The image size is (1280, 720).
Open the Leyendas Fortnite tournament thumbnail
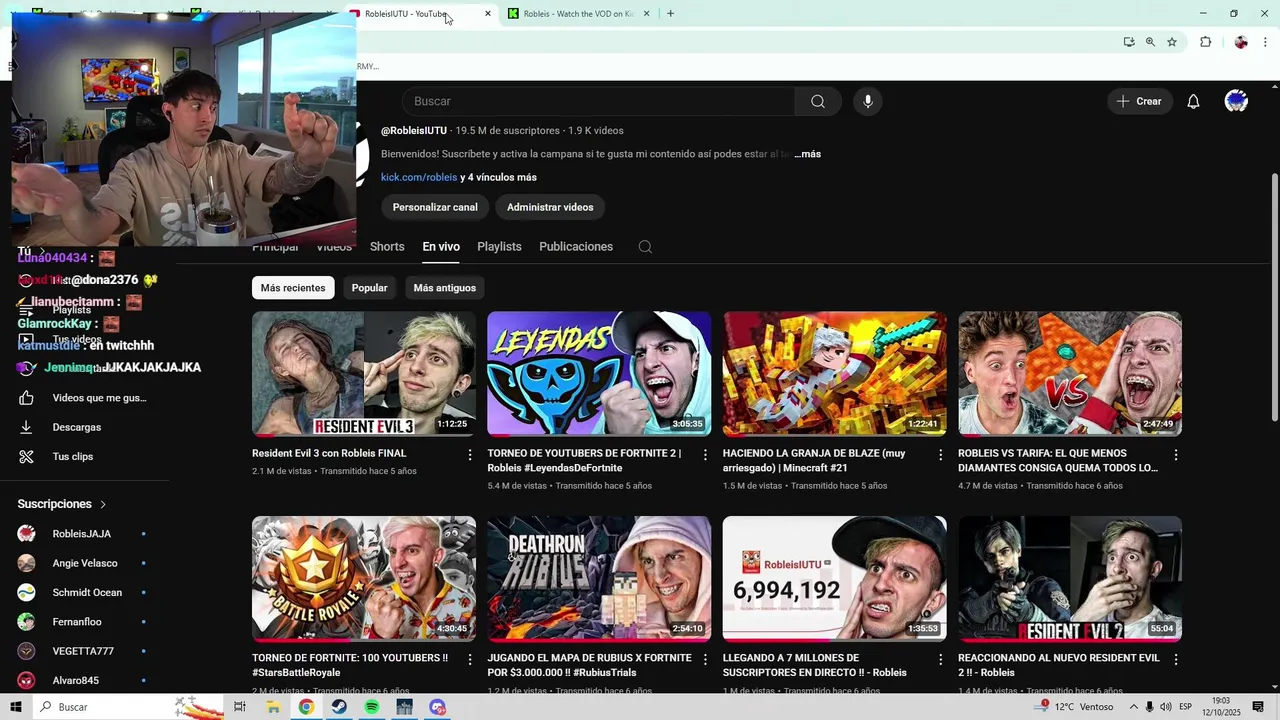[599, 374]
